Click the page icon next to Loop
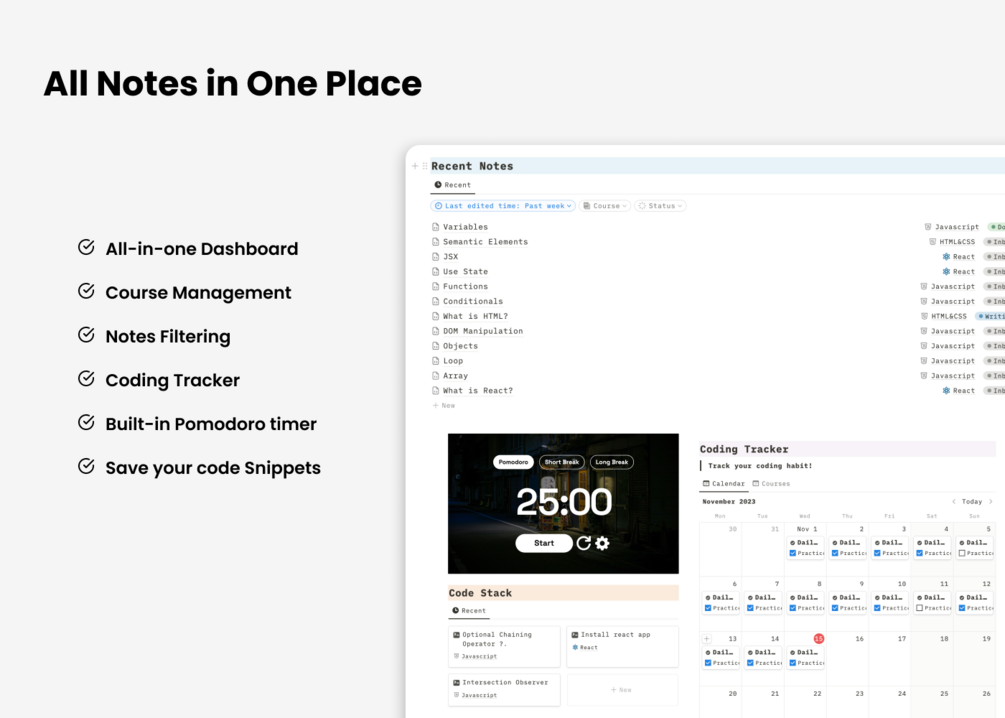The height and width of the screenshot is (718, 1005). point(436,361)
